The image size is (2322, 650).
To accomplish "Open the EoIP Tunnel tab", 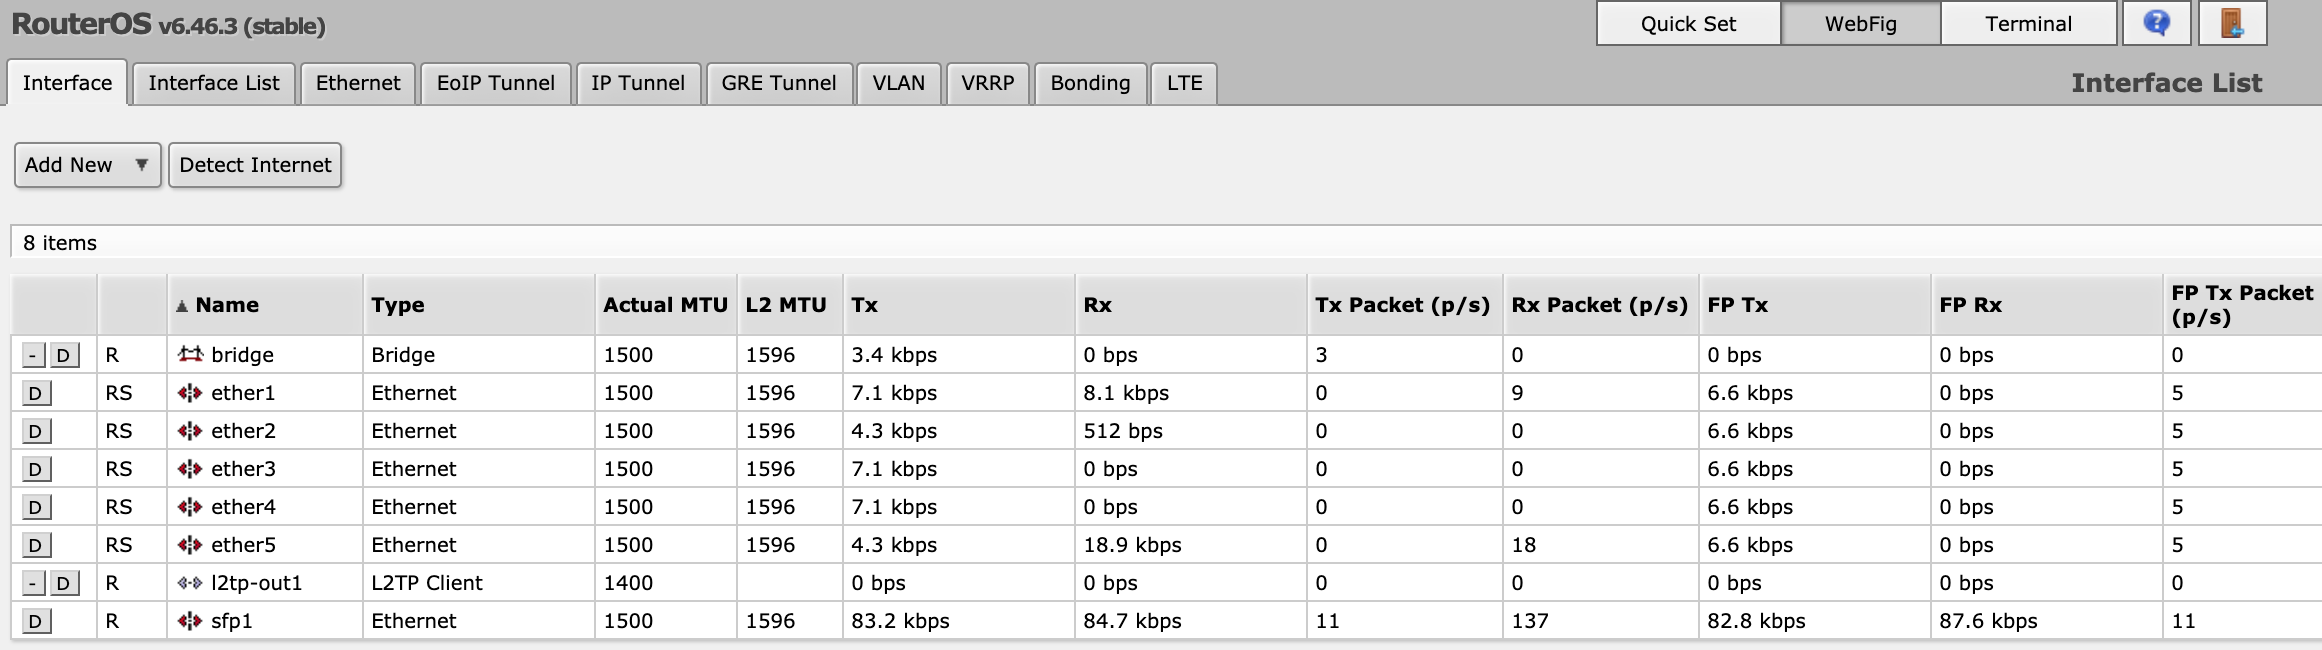I will [496, 83].
